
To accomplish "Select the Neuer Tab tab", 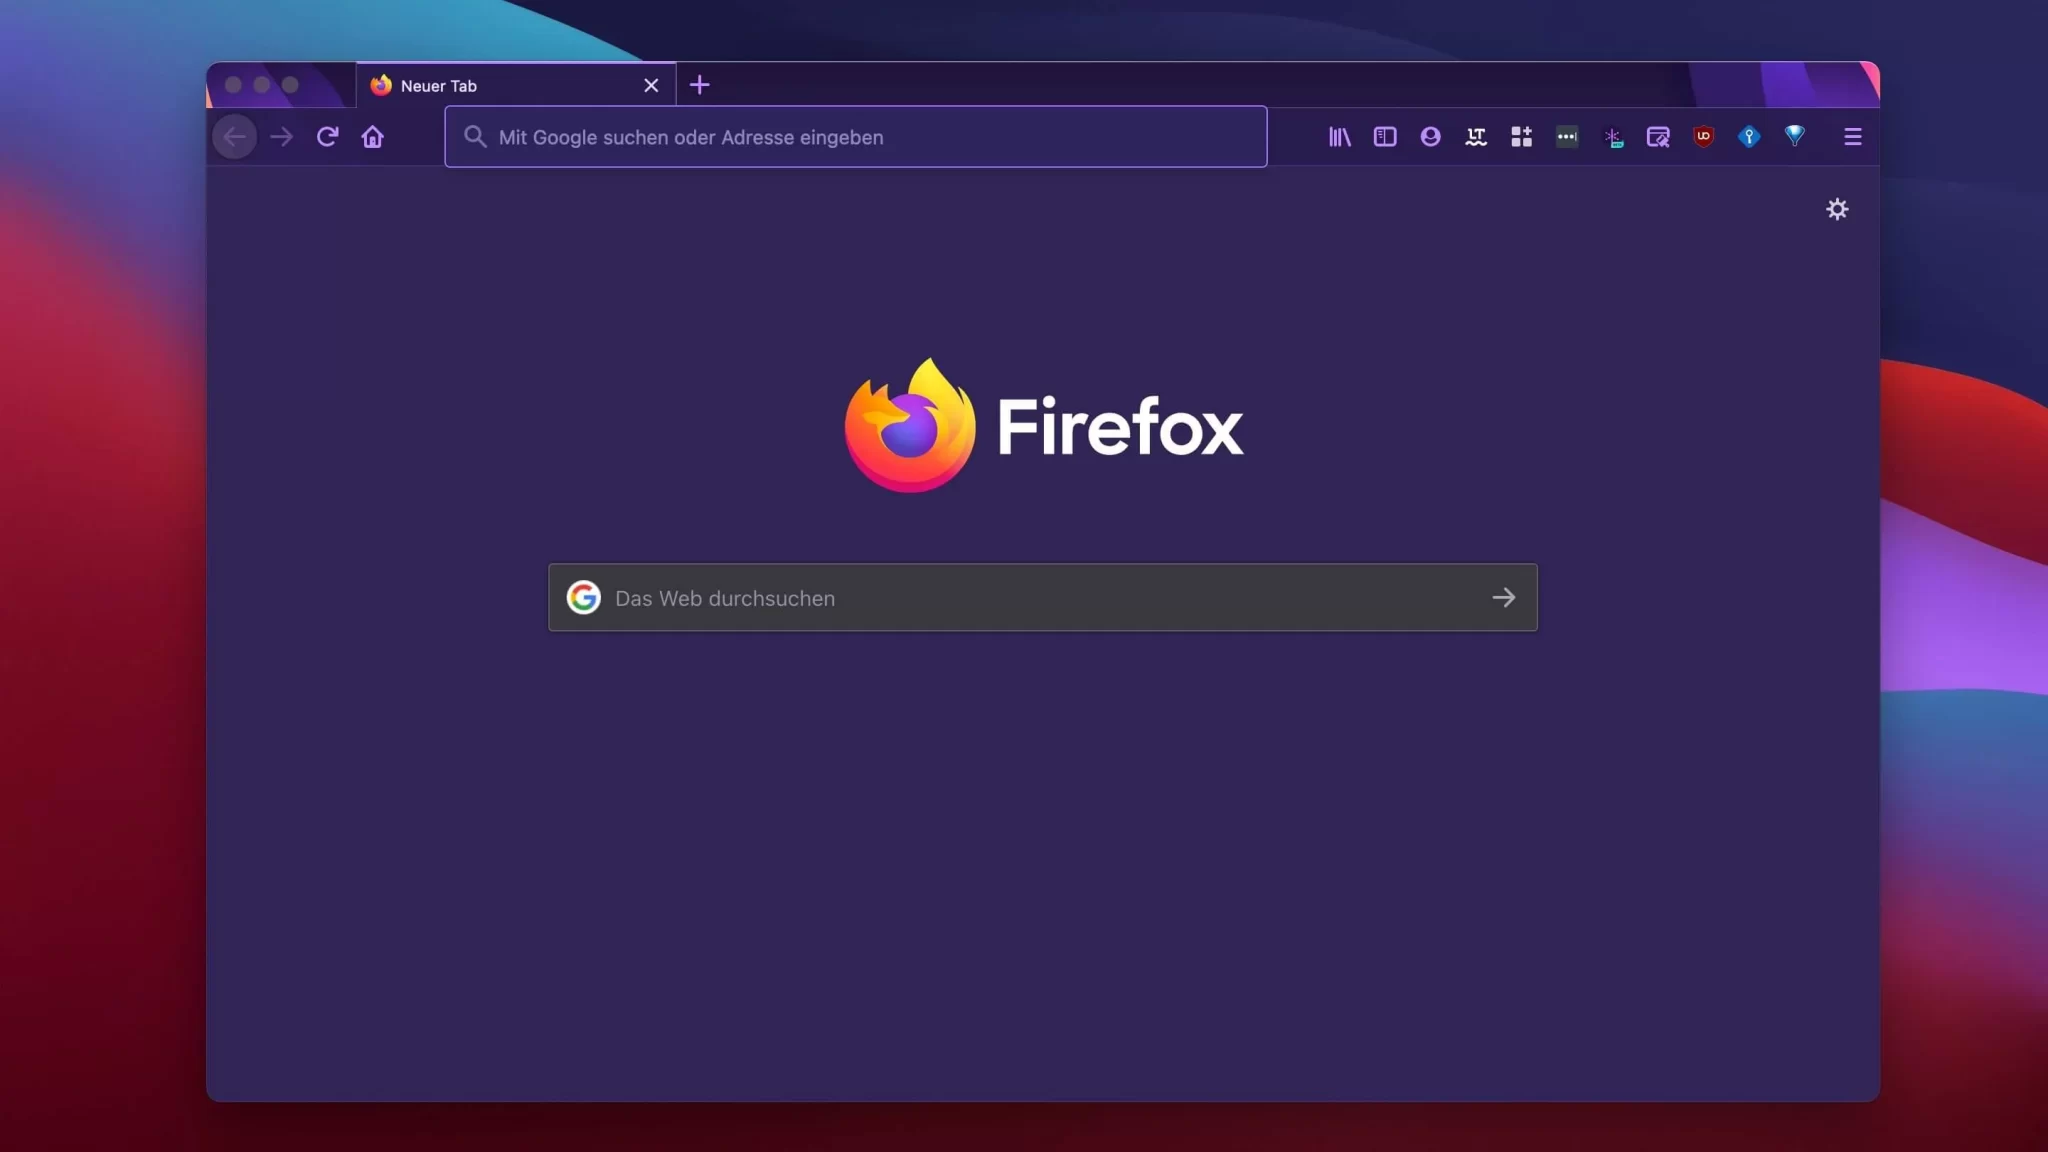I will tap(516, 86).
